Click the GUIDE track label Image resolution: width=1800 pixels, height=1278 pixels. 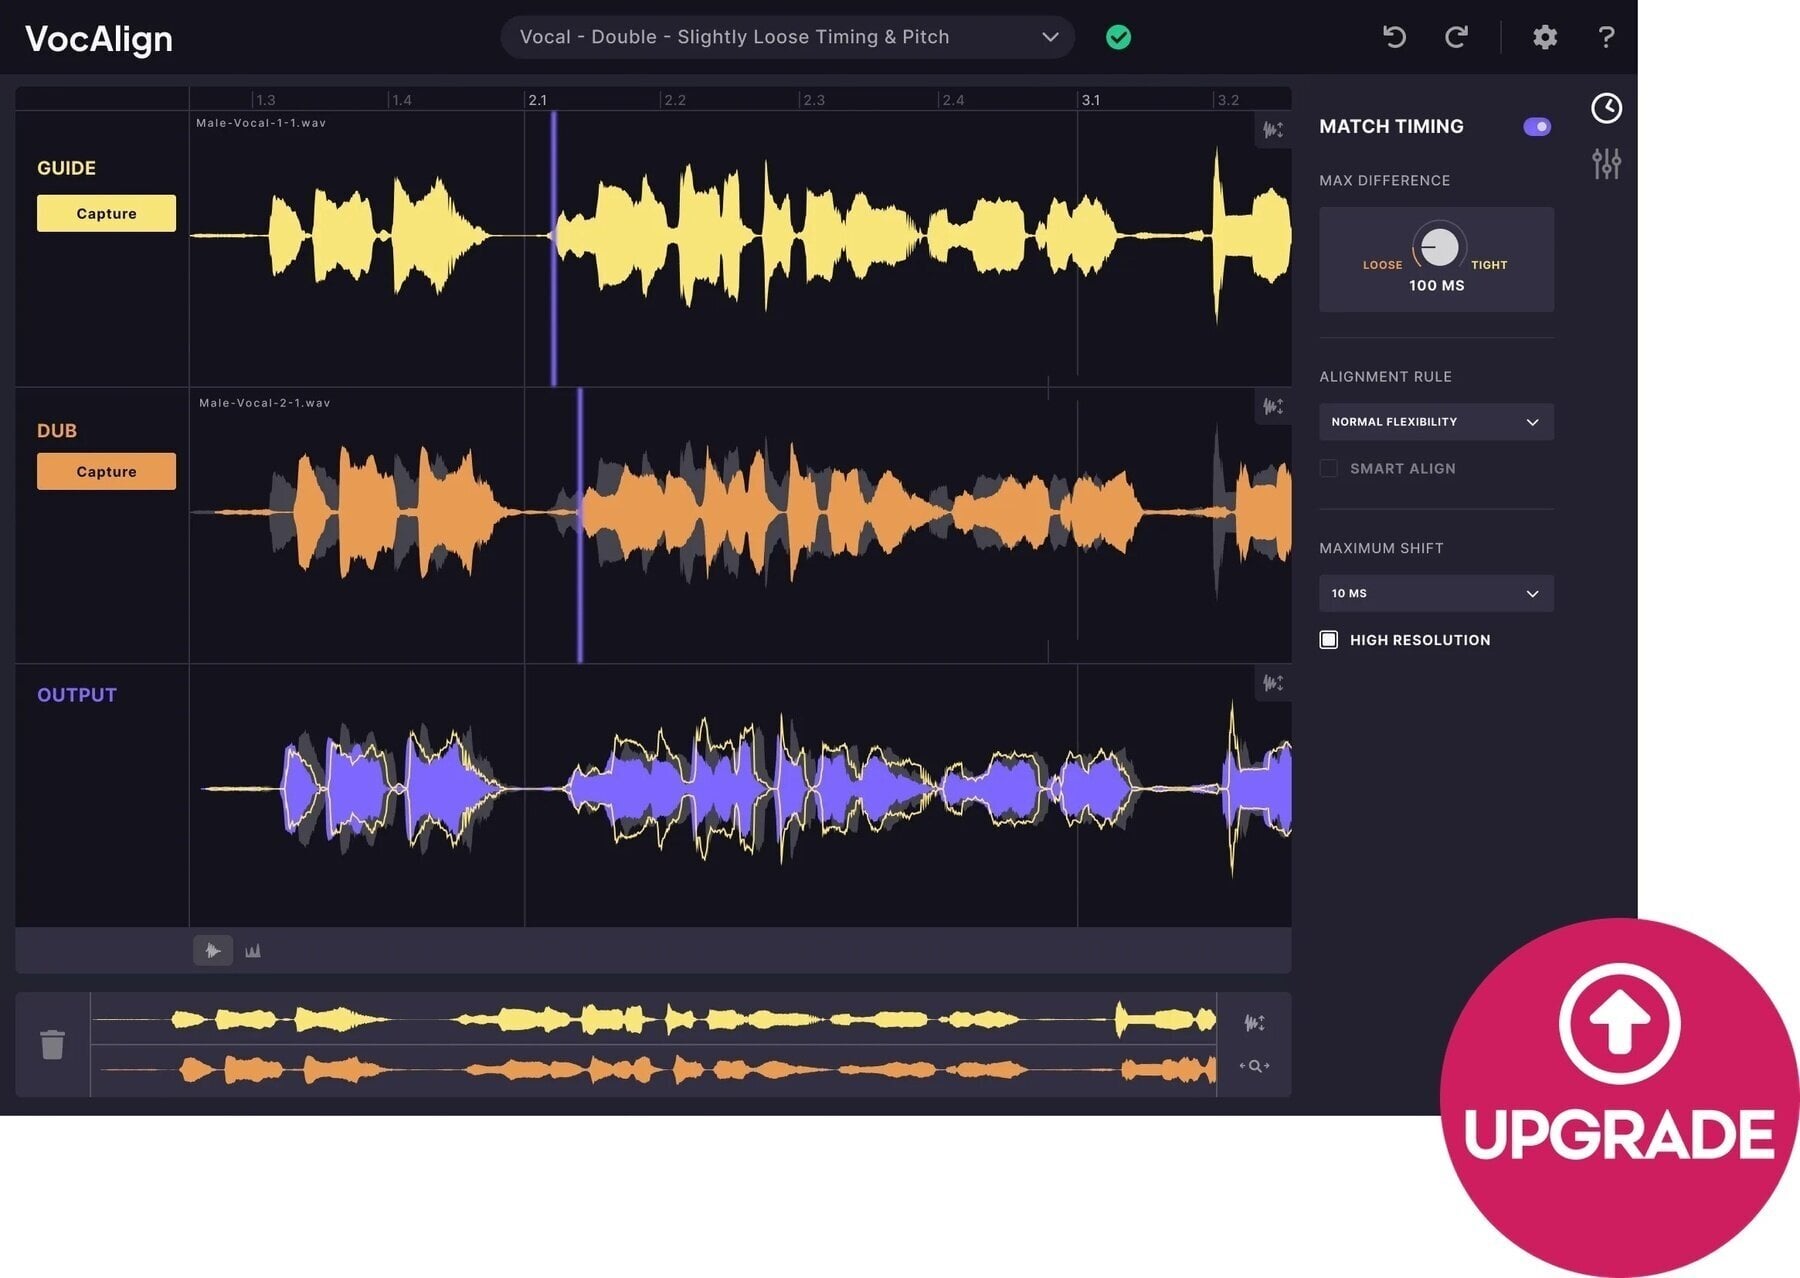[x=66, y=168]
